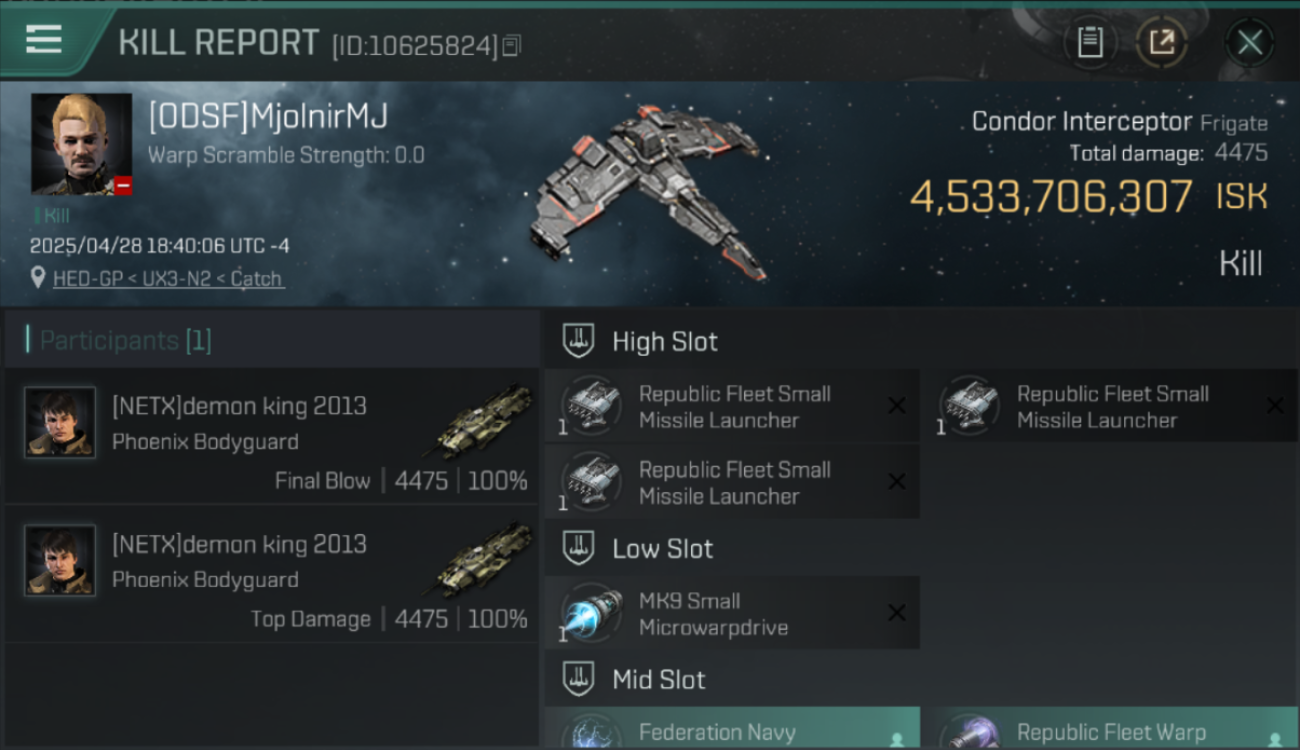The width and height of the screenshot is (1300, 750).
Task: Select the Top Damage participant portrait
Action: coord(60,560)
